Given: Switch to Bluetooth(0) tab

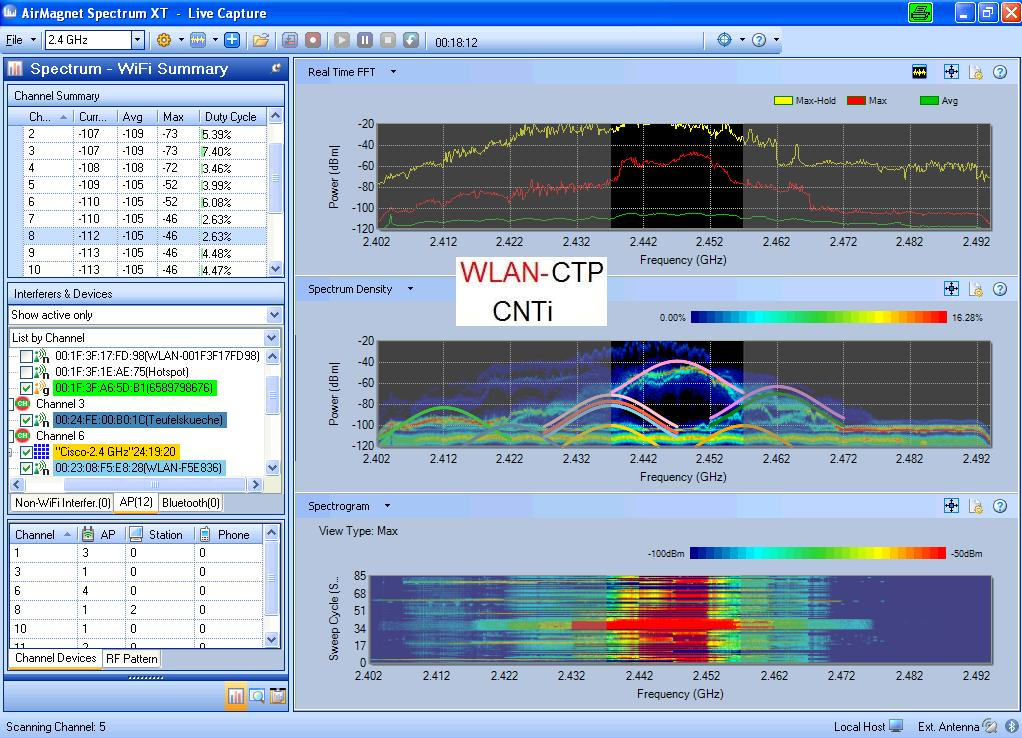Looking at the screenshot, I should coord(191,503).
